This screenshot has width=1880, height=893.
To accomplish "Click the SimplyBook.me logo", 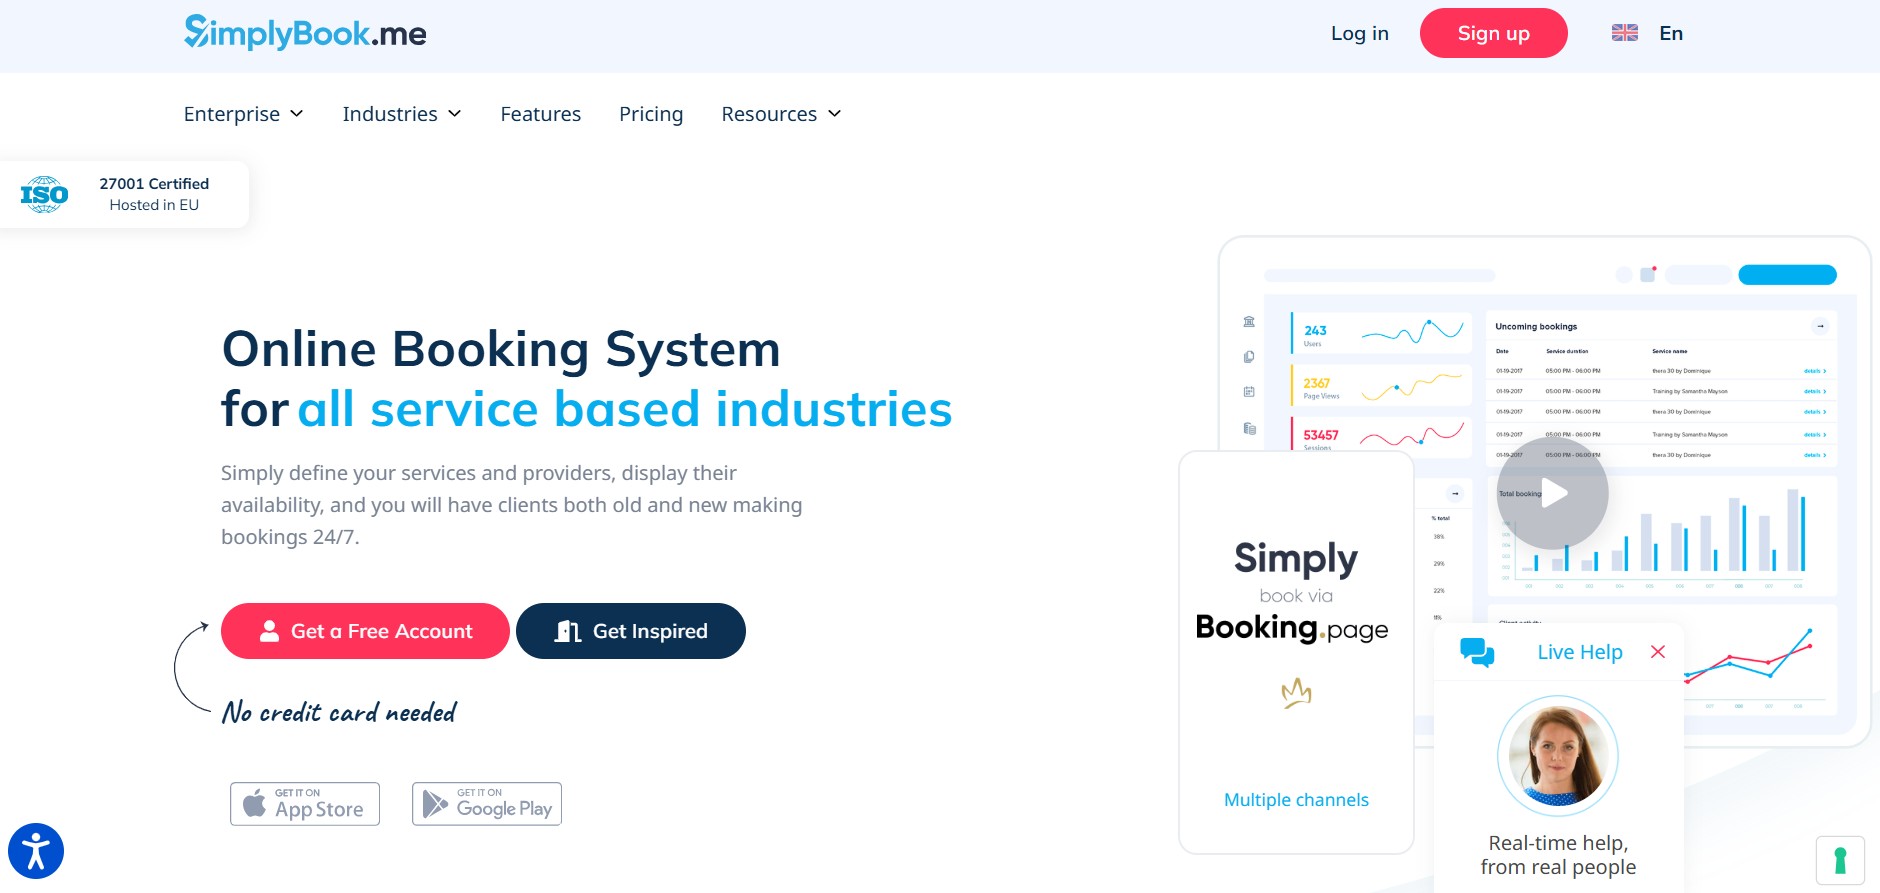I will pos(305,33).
